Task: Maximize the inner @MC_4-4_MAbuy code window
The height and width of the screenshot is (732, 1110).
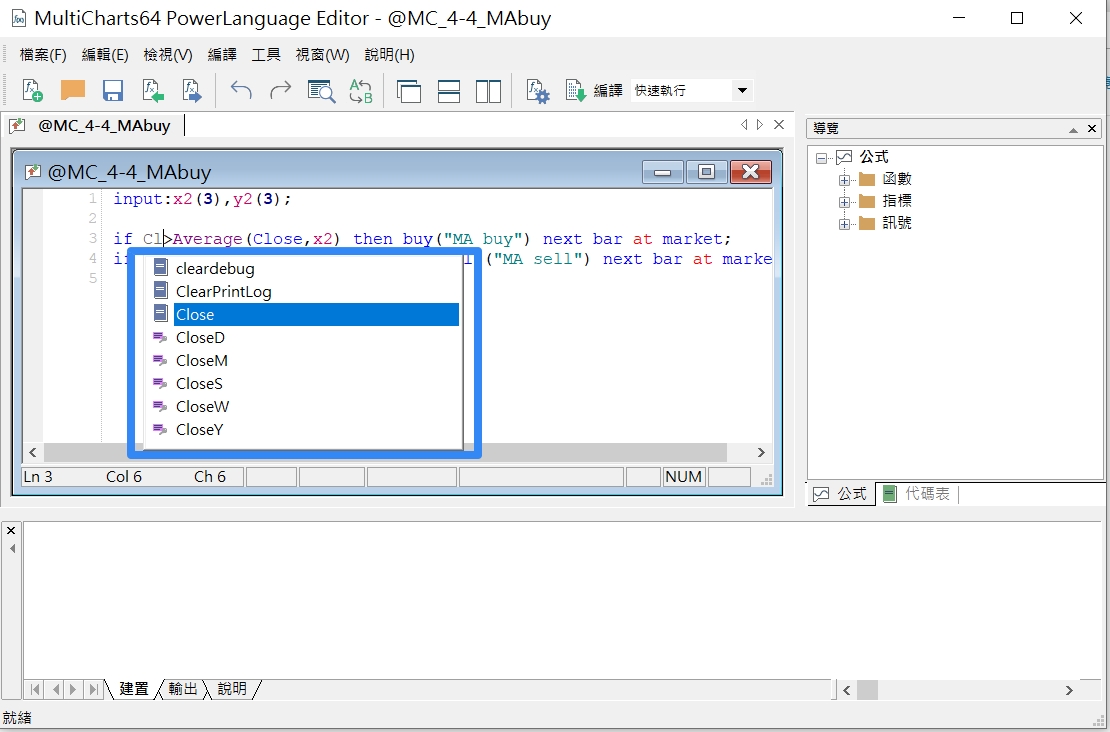Action: 706,172
